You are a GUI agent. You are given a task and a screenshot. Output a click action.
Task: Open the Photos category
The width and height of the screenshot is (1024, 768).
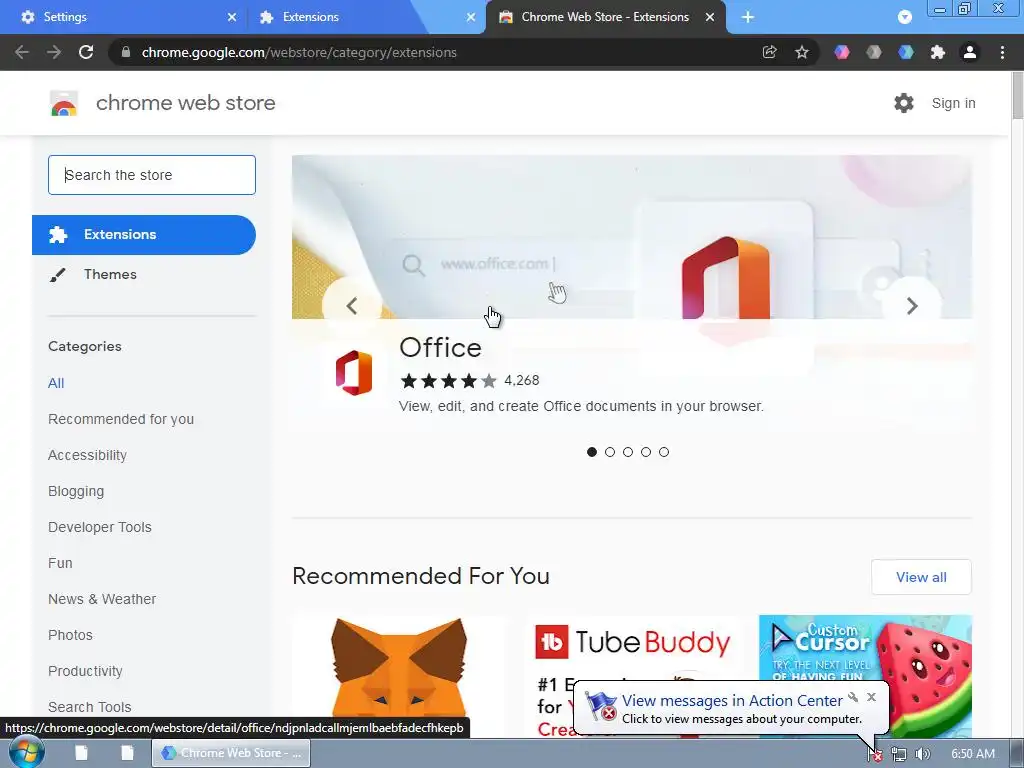(71, 635)
